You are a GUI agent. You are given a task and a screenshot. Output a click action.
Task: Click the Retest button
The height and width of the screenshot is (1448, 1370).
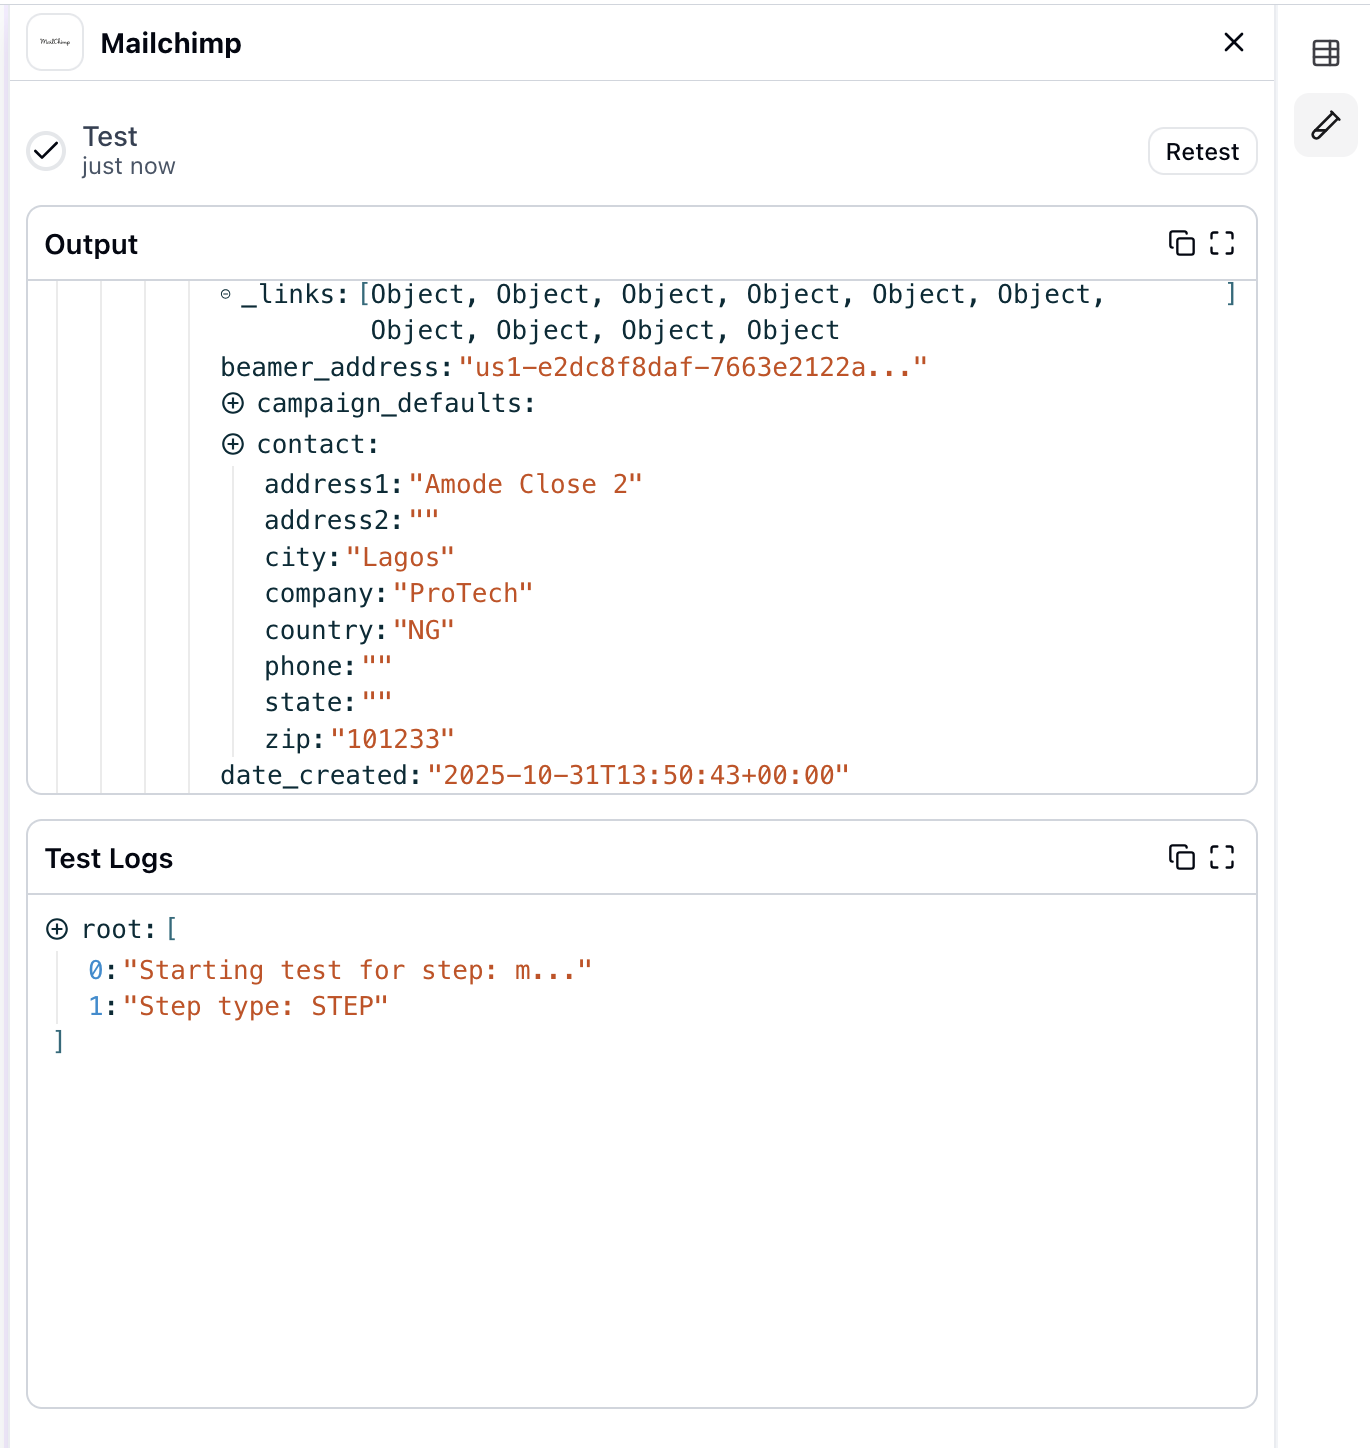click(x=1201, y=152)
